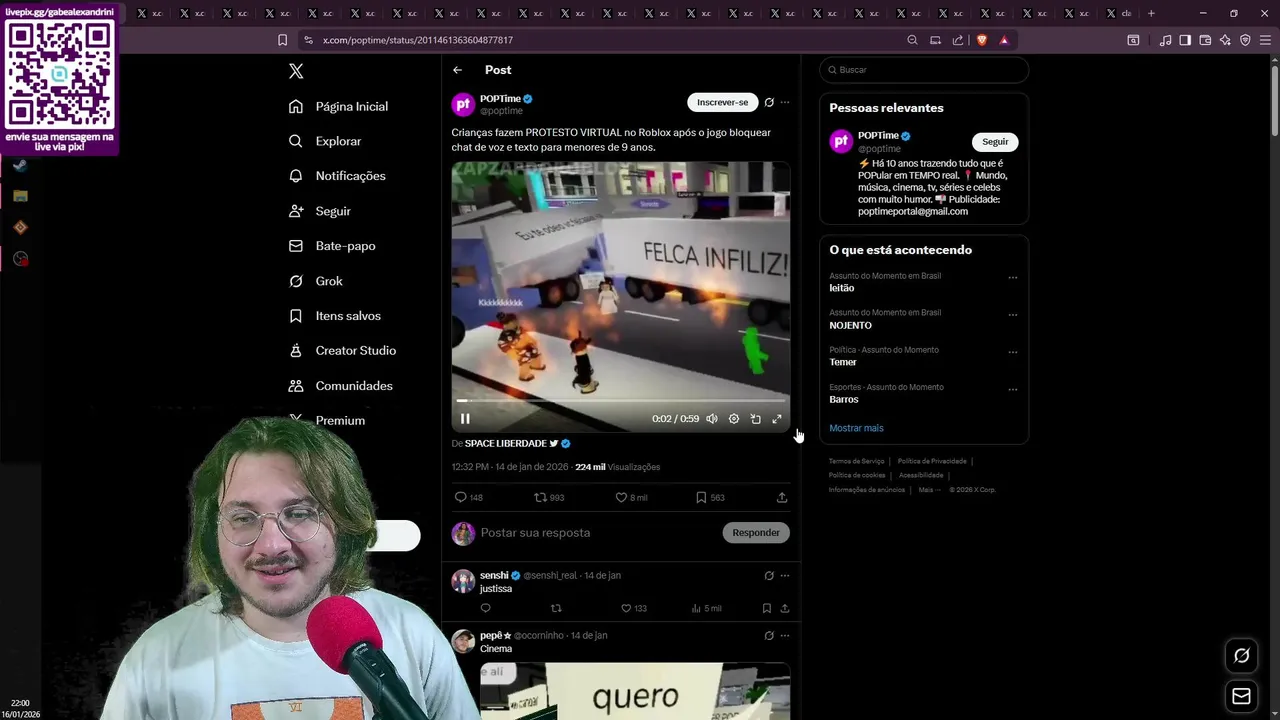Open Comunidades in the sidebar

pos(340,386)
